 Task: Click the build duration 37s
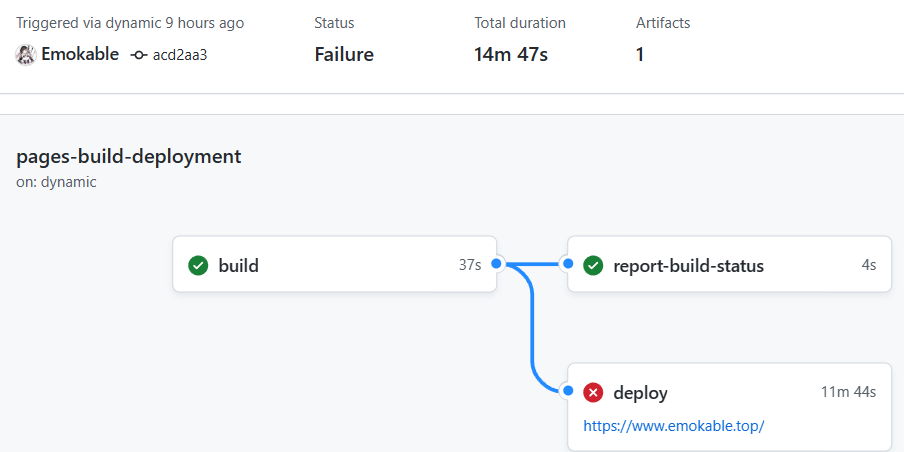(470, 265)
